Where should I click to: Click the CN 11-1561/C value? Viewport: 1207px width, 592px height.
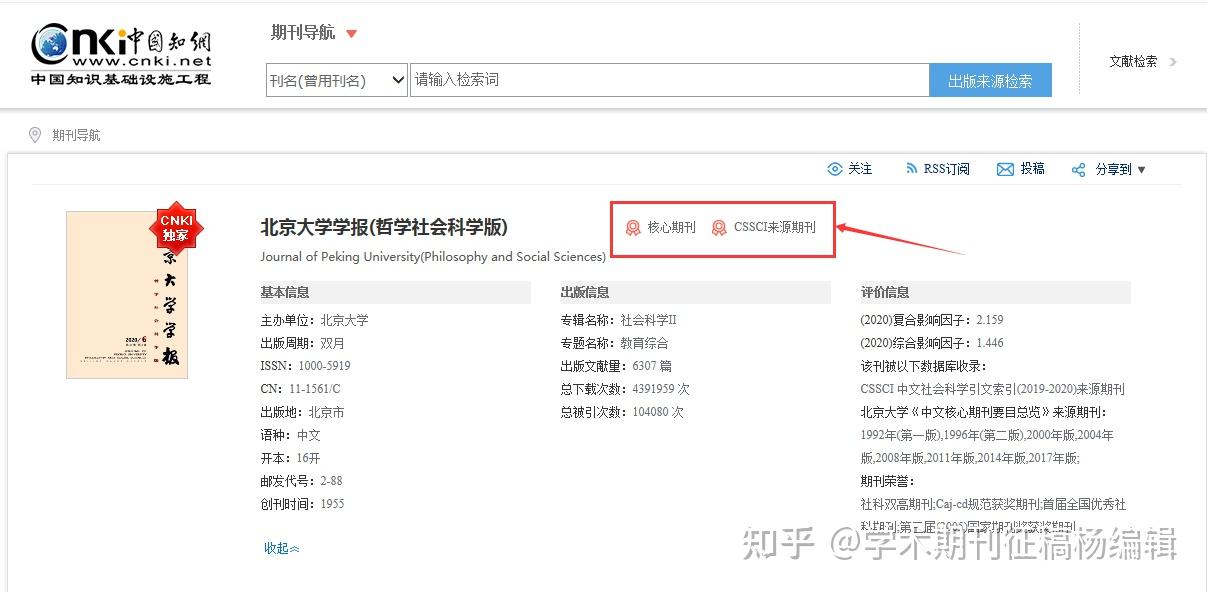[314, 389]
